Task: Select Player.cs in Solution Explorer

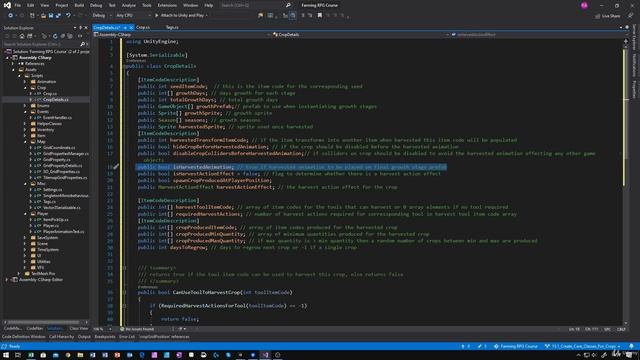Action: (51, 226)
